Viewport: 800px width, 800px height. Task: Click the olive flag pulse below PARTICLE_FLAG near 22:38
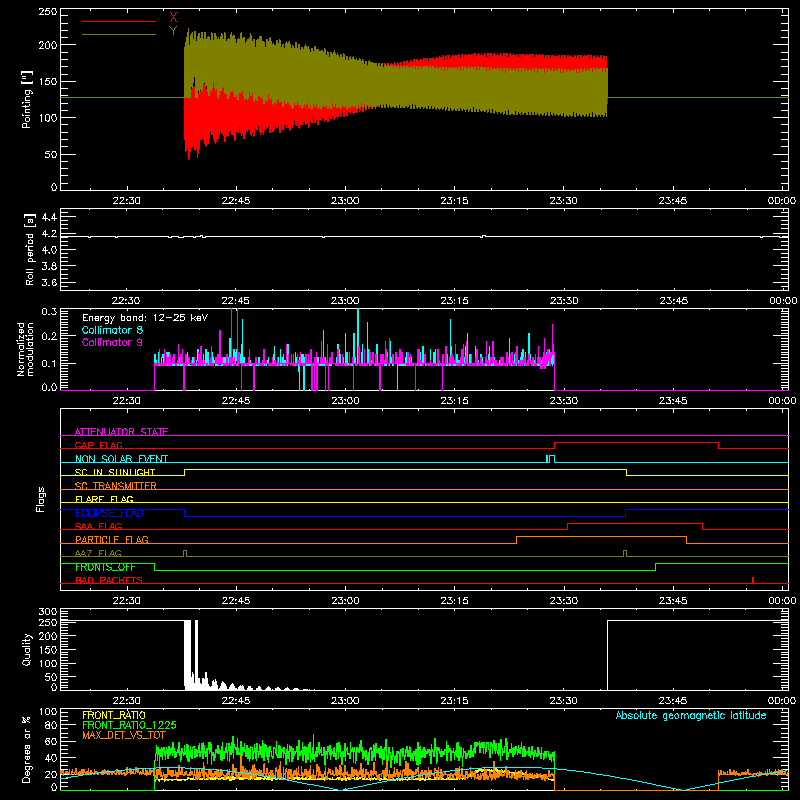[x=185, y=554]
